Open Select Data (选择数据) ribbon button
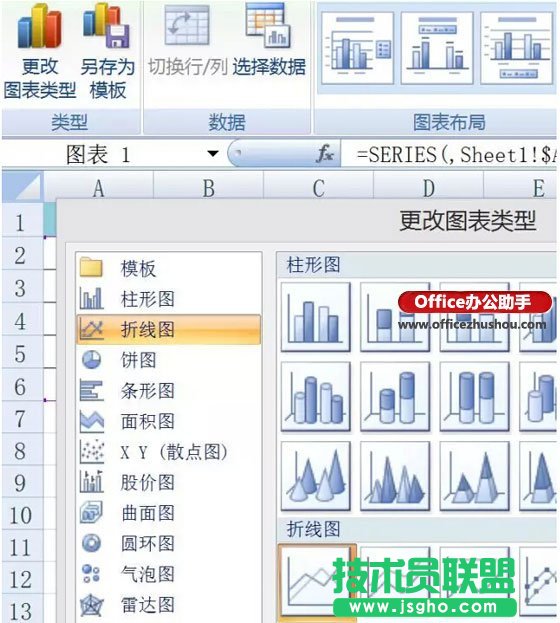This screenshot has width=560, height=623. click(269, 40)
